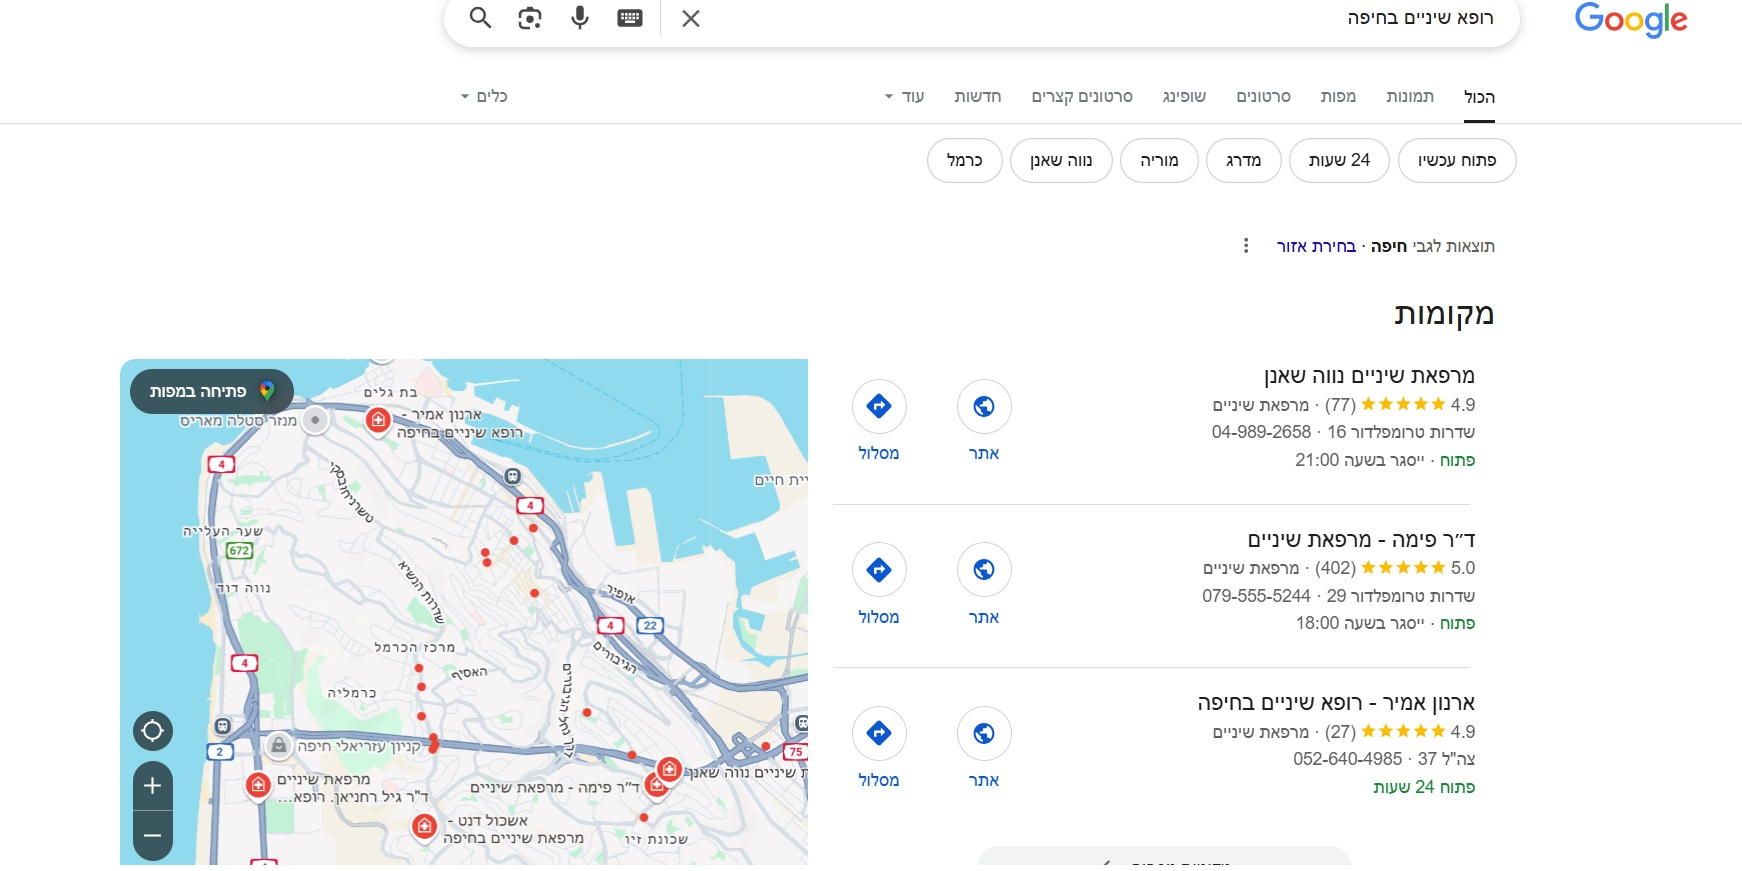Switch to the שופינג tab

(x=1184, y=96)
